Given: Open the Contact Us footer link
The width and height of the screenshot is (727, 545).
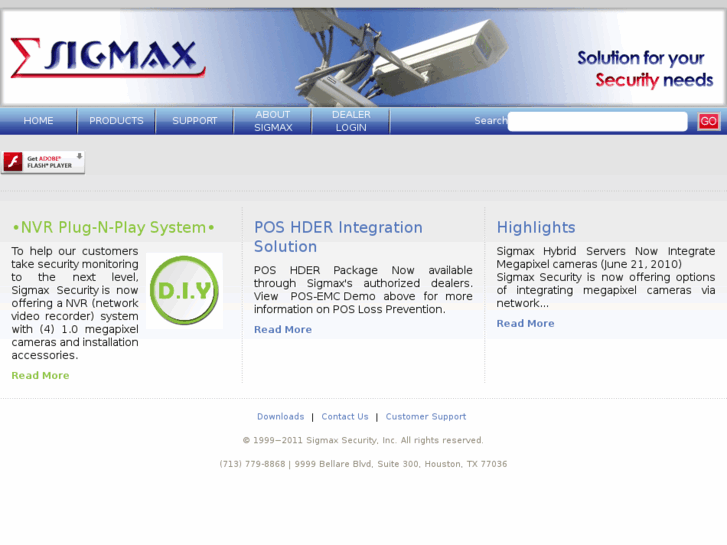Looking at the screenshot, I should coord(345,417).
